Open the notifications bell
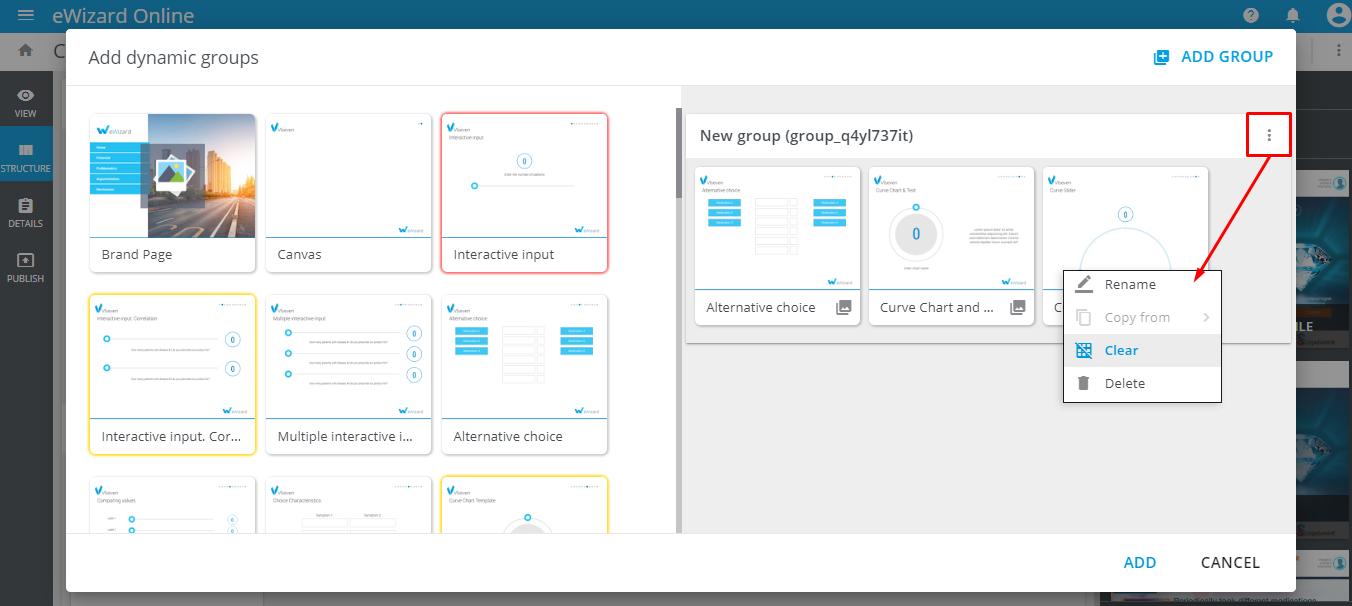 pos(1293,15)
